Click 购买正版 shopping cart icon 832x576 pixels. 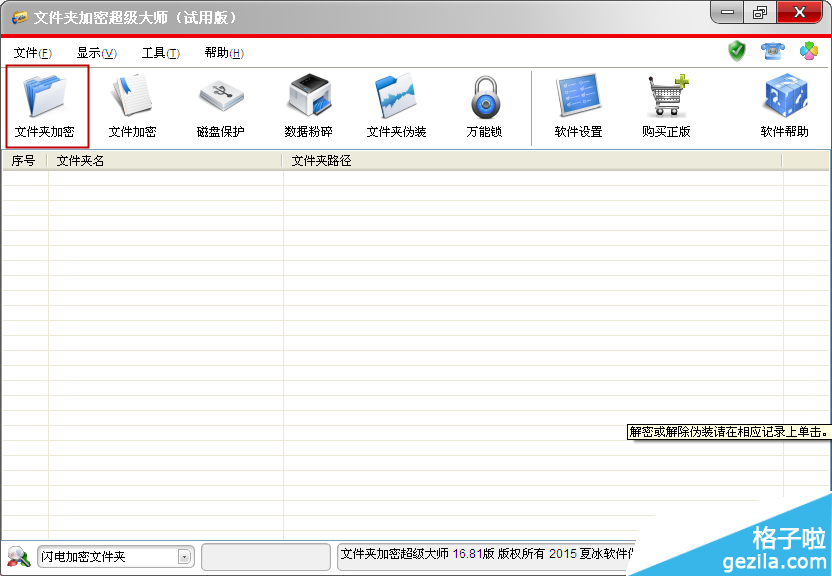click(666, 106)
